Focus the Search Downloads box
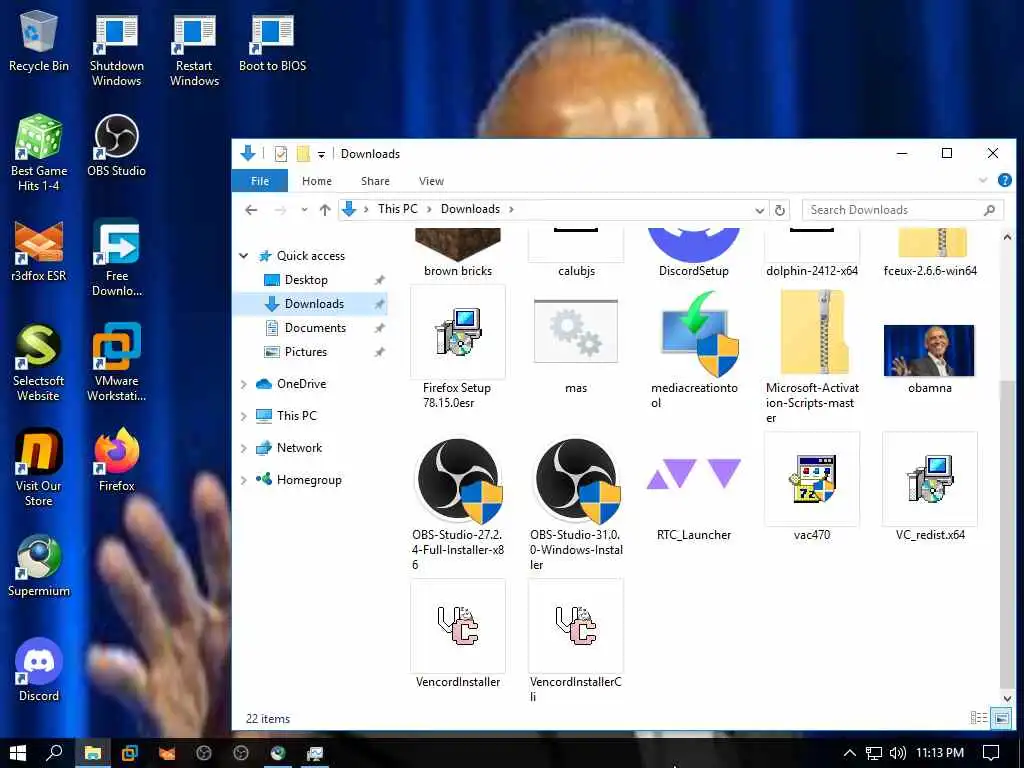 (903, 210)
